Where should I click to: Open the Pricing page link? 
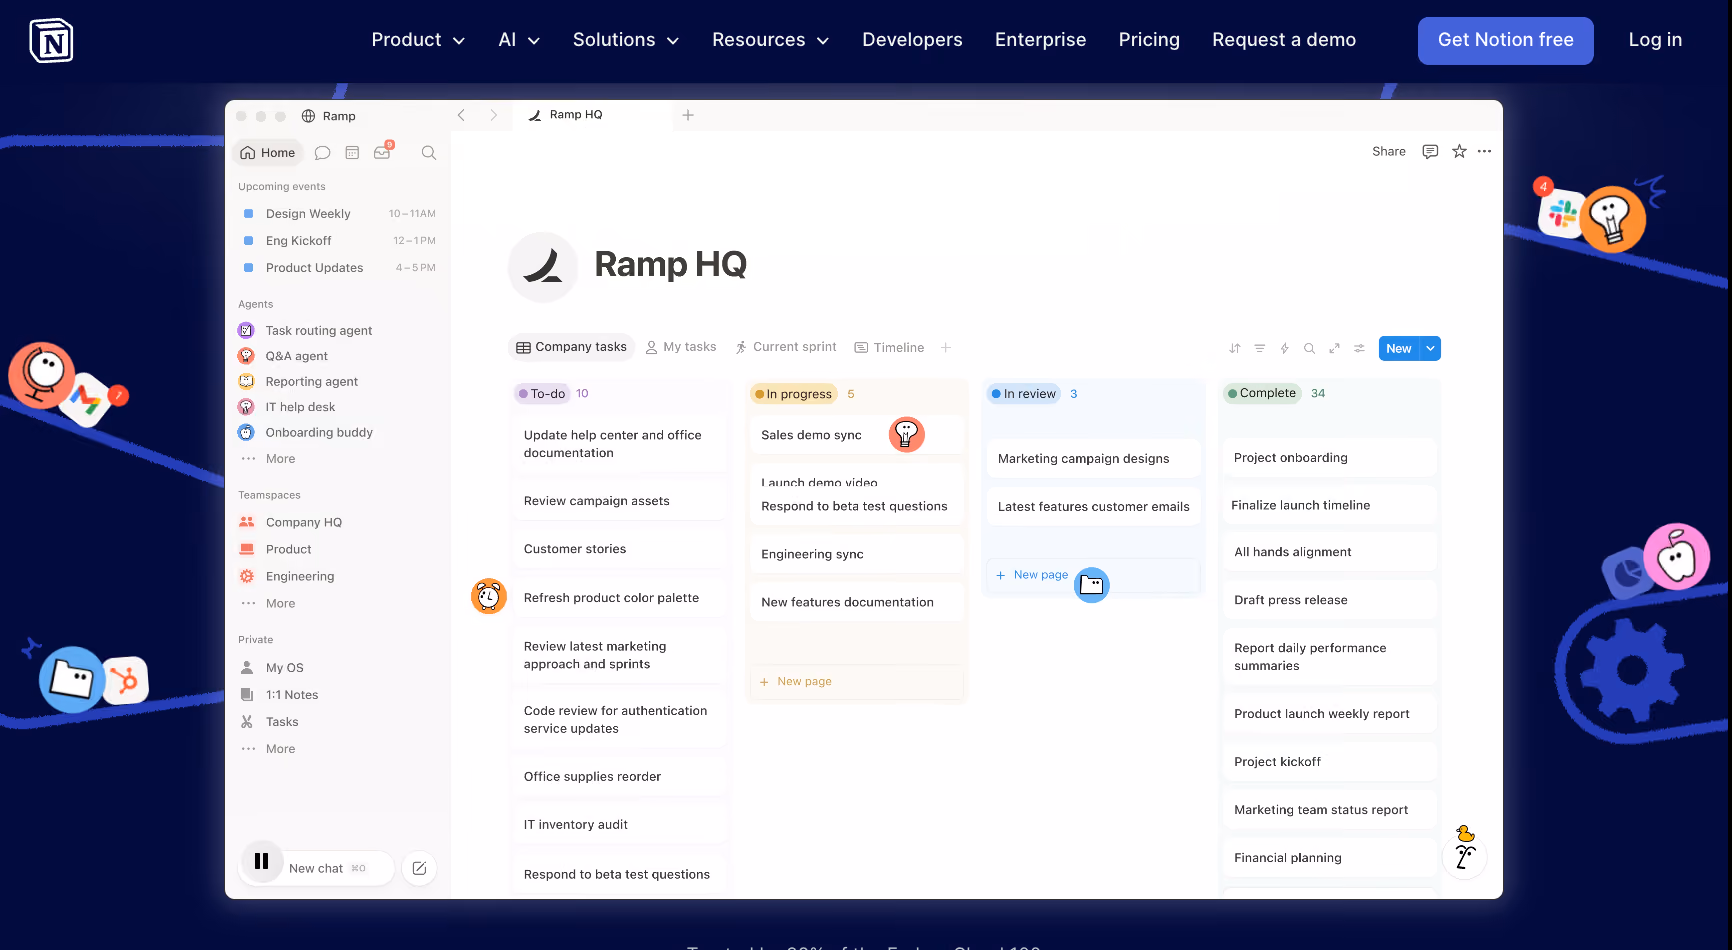click(x=1149, y=40)
